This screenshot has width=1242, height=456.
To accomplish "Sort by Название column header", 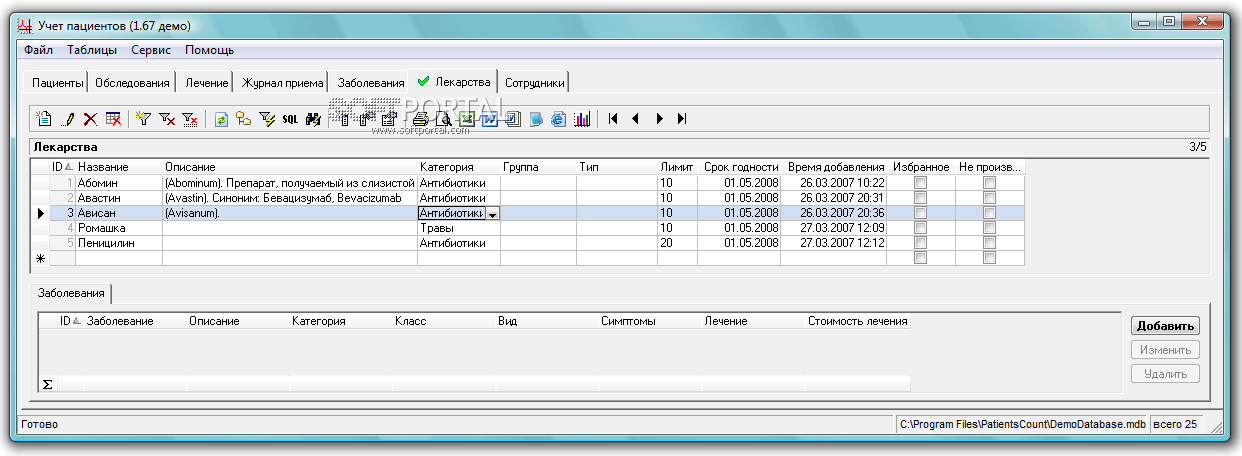I will [x=119, y=167].
